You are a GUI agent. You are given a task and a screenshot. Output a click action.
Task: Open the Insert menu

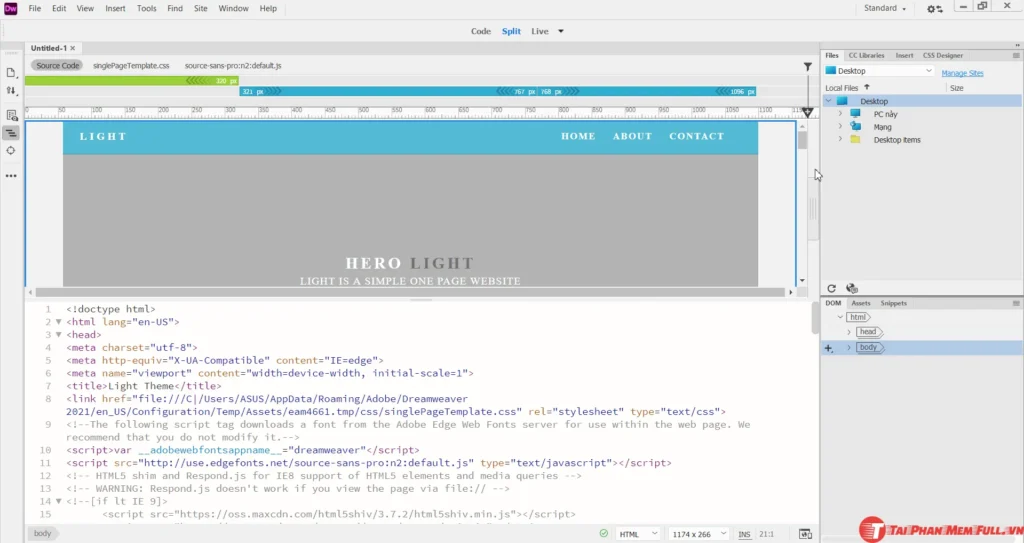click(115, 8)
